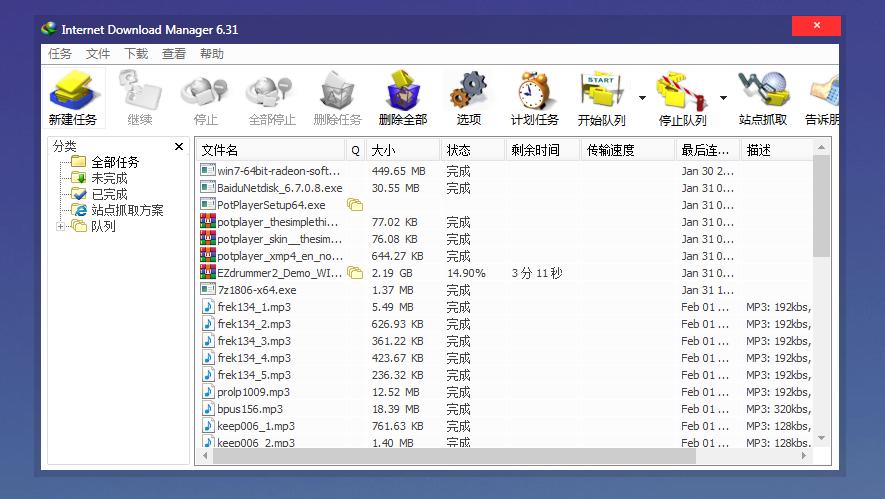The height and width of the screenshot is (499, 885).
Task: Sort by 传输速度 column header
Action: (x=628, y=150)
